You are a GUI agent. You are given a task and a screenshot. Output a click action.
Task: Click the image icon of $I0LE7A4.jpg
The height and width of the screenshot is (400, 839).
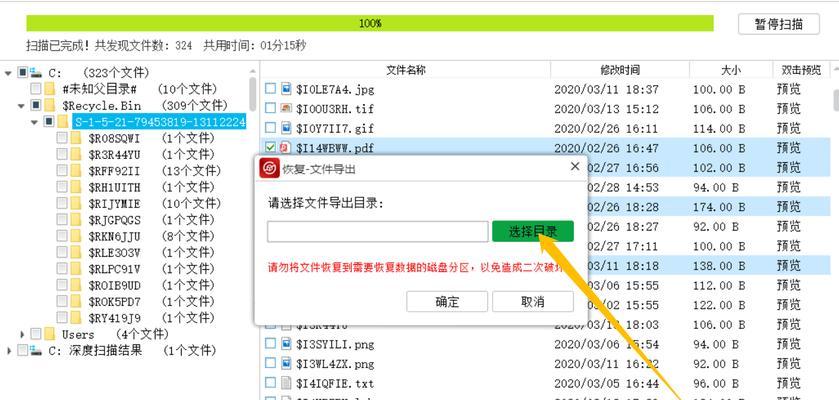[286, 88]
